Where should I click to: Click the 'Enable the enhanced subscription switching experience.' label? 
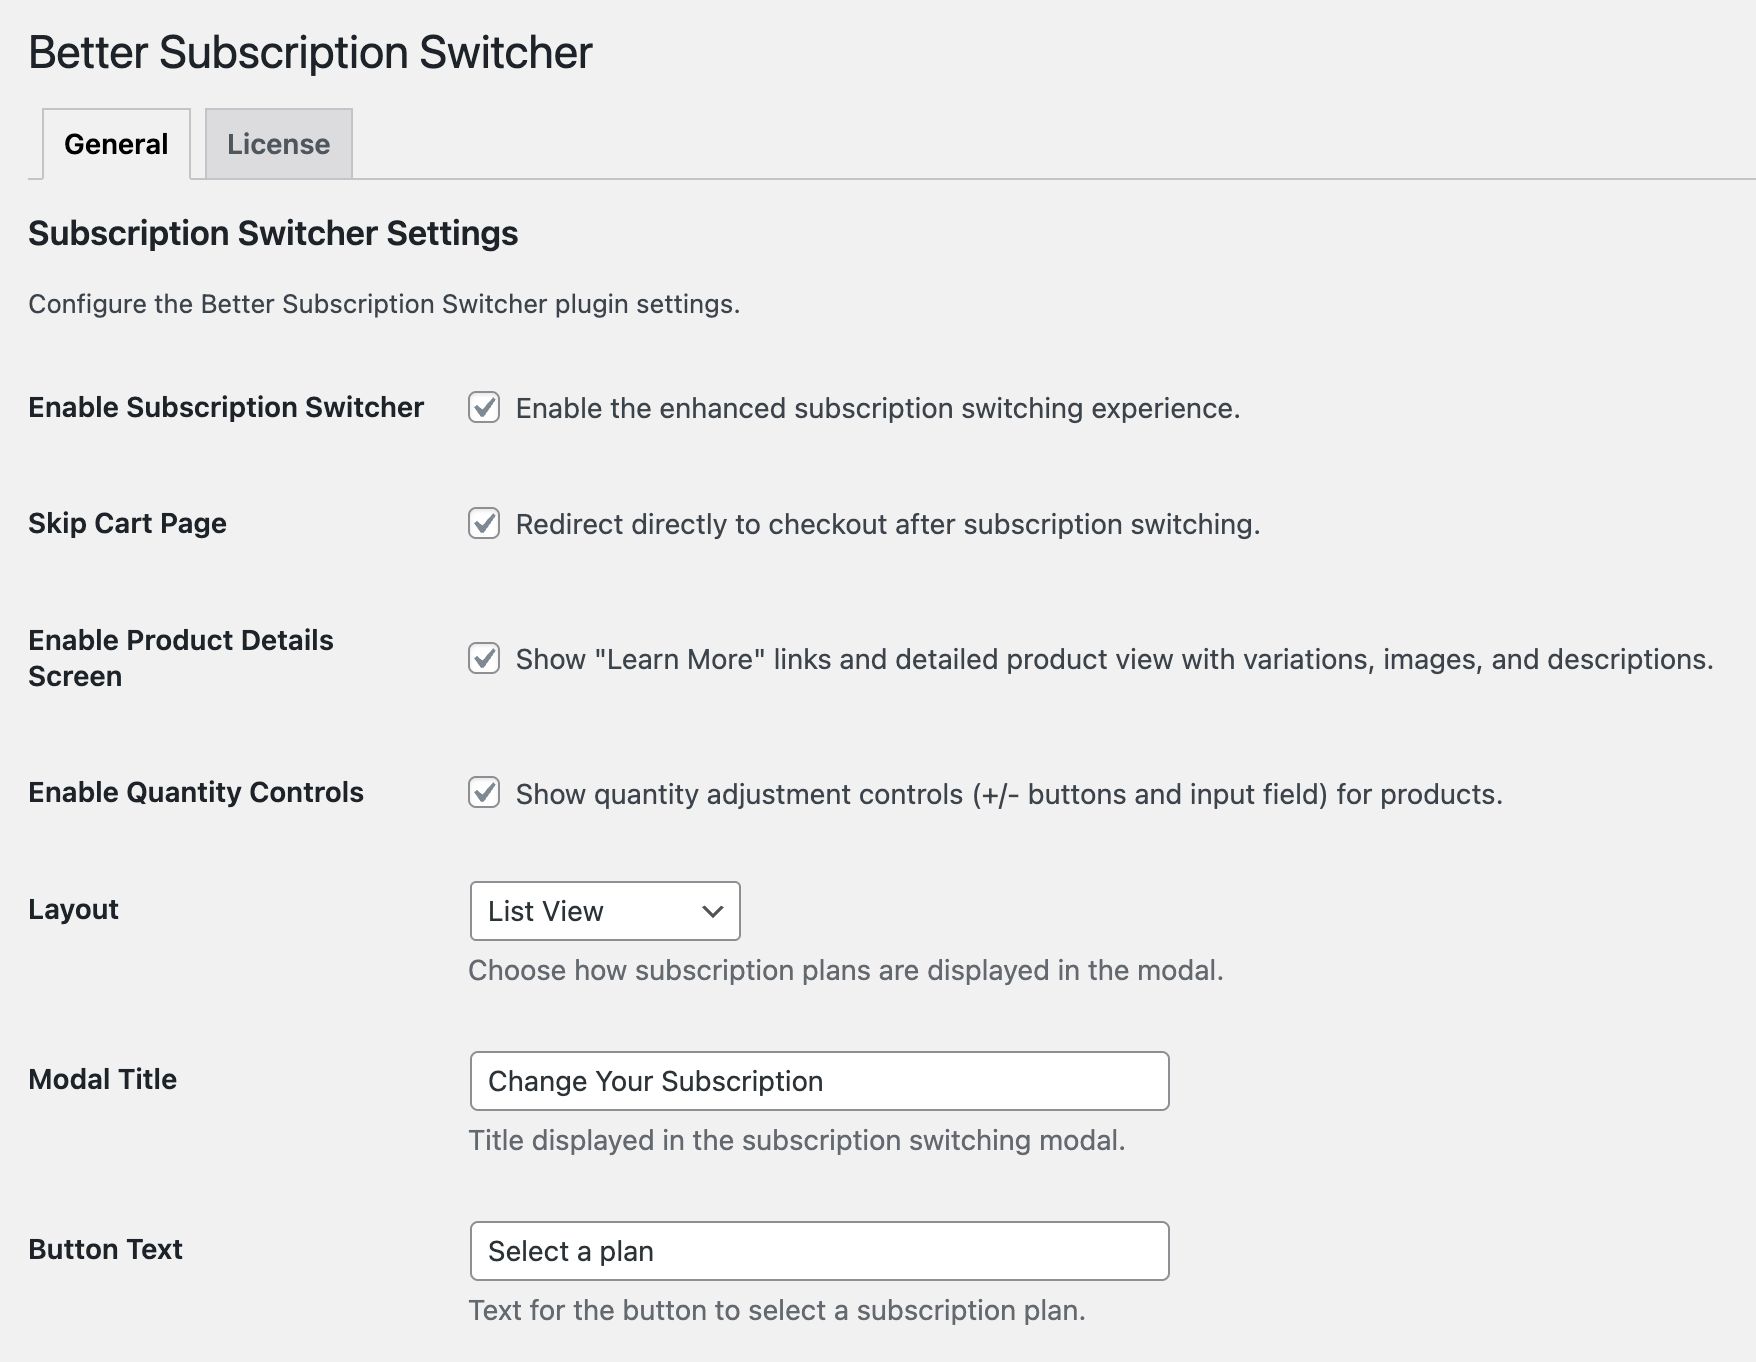point(878,408)
